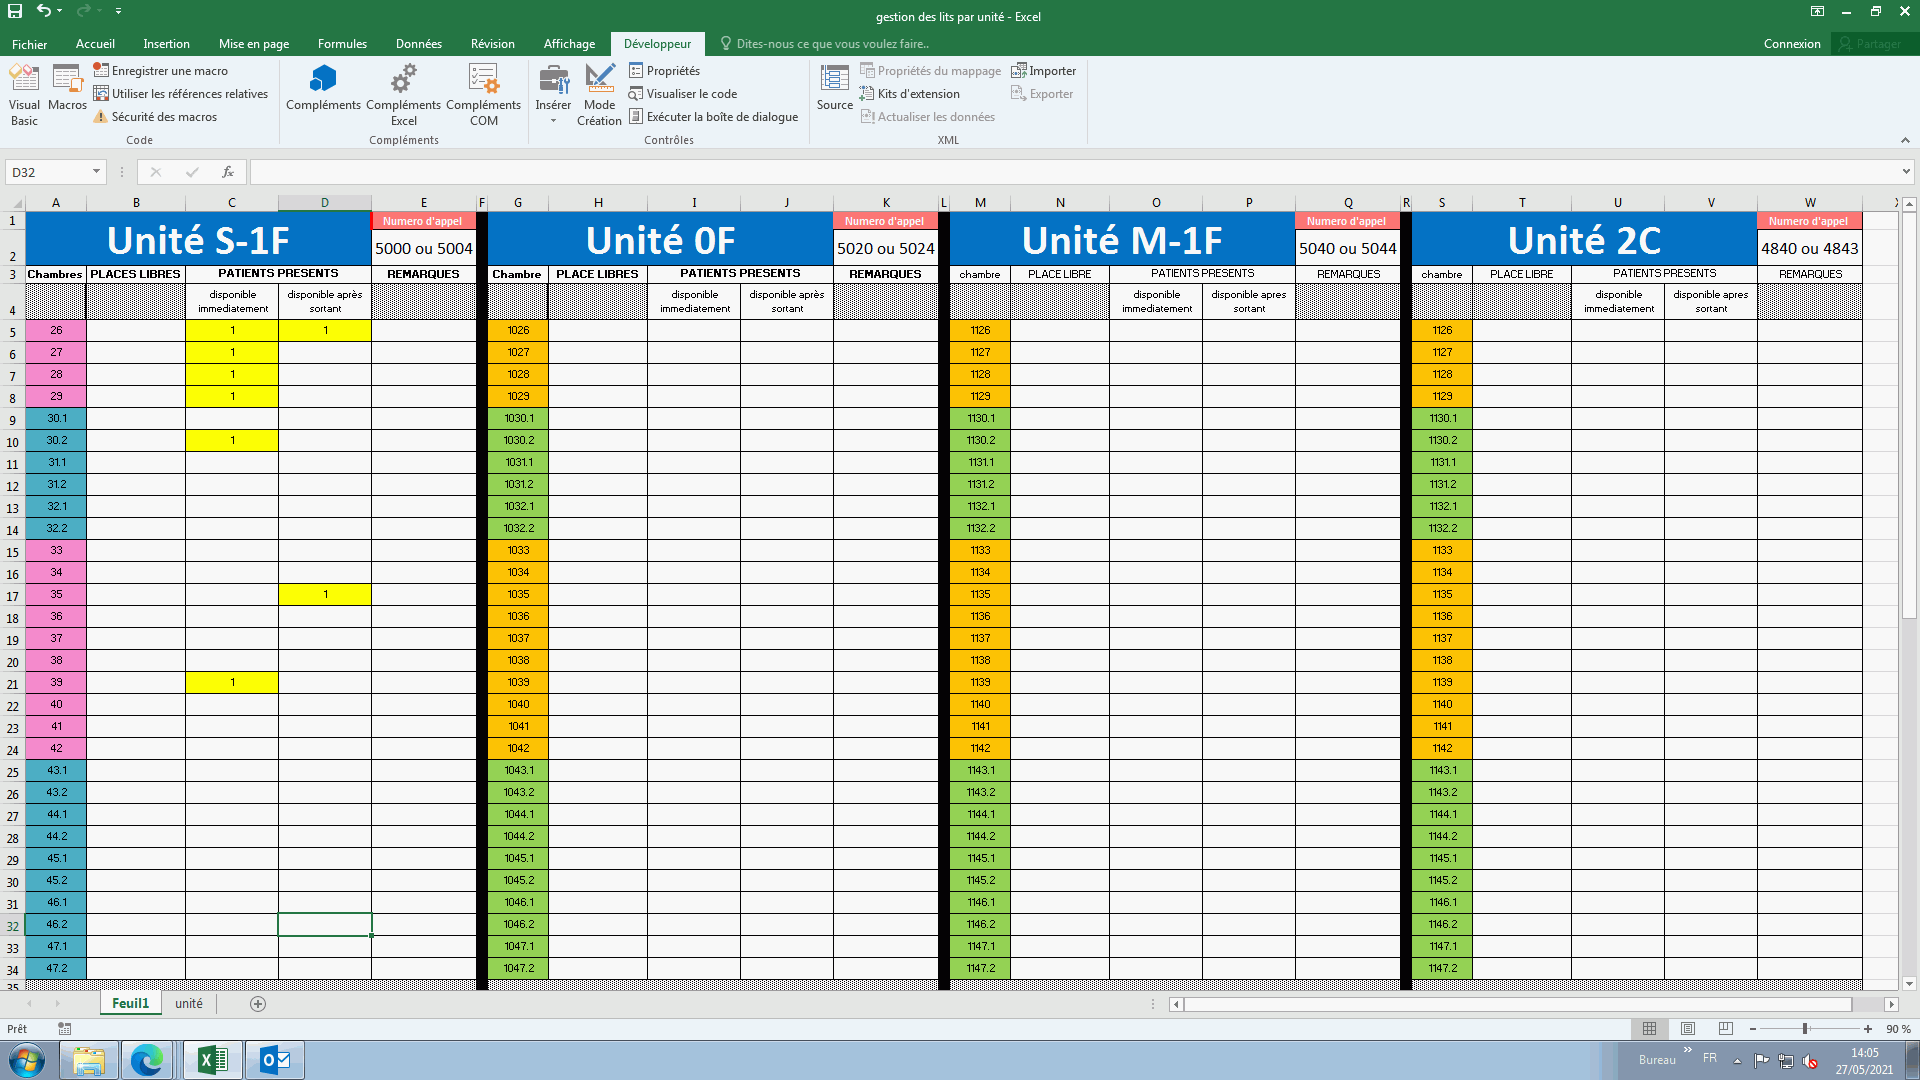Click the Macros icon
This screenshot has width=1920, height=1080.
67,88
